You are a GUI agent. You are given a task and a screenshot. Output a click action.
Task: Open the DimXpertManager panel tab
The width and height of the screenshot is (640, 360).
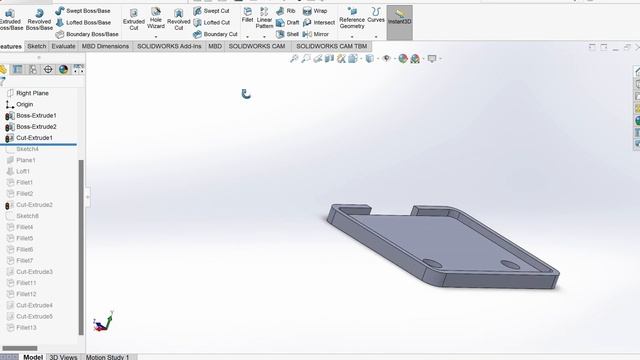pos(48,69)
